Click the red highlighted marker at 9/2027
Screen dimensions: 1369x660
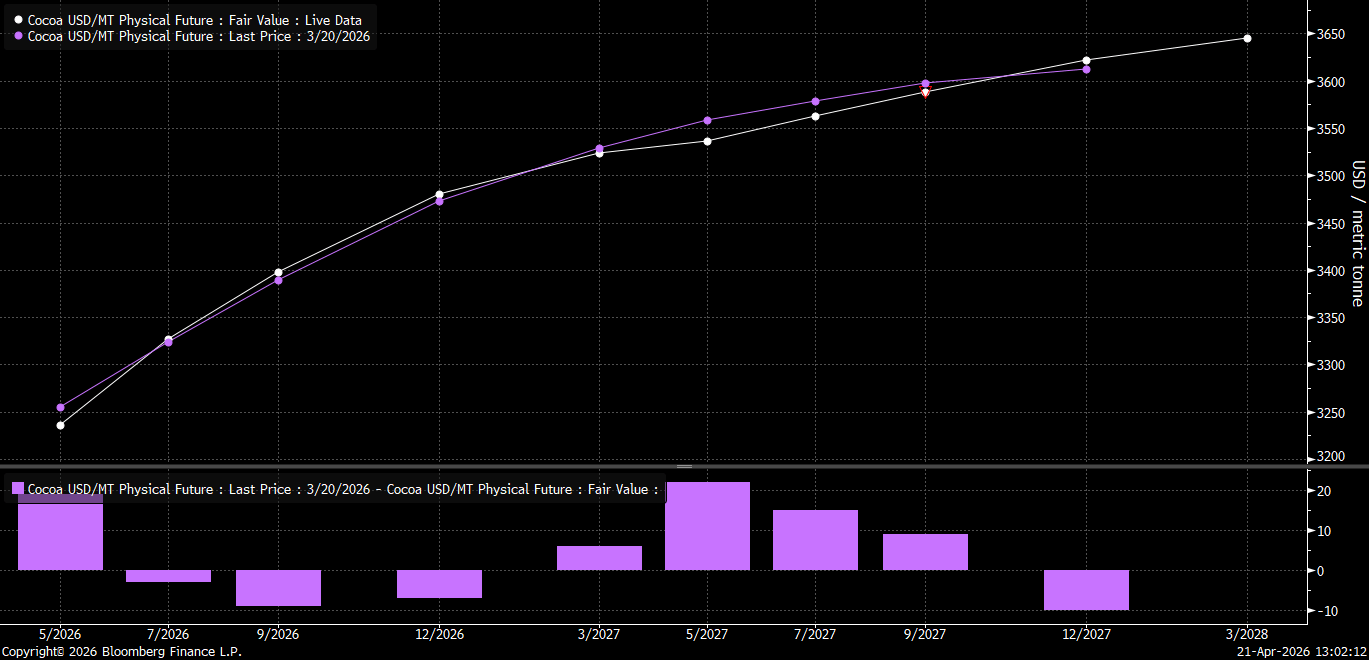(x=925, y=89)
